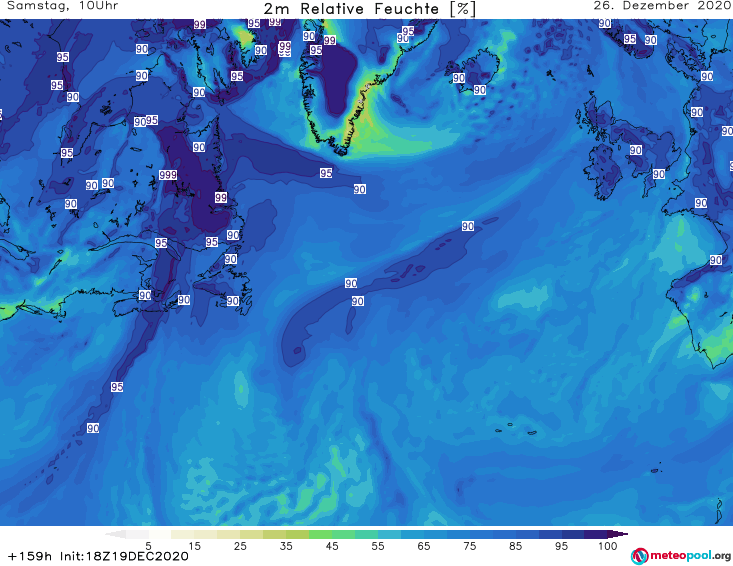Select the olive-yellow 30–35 legend swatch
733x566 pixels.
pyautogui.click(x=275, y=534)
